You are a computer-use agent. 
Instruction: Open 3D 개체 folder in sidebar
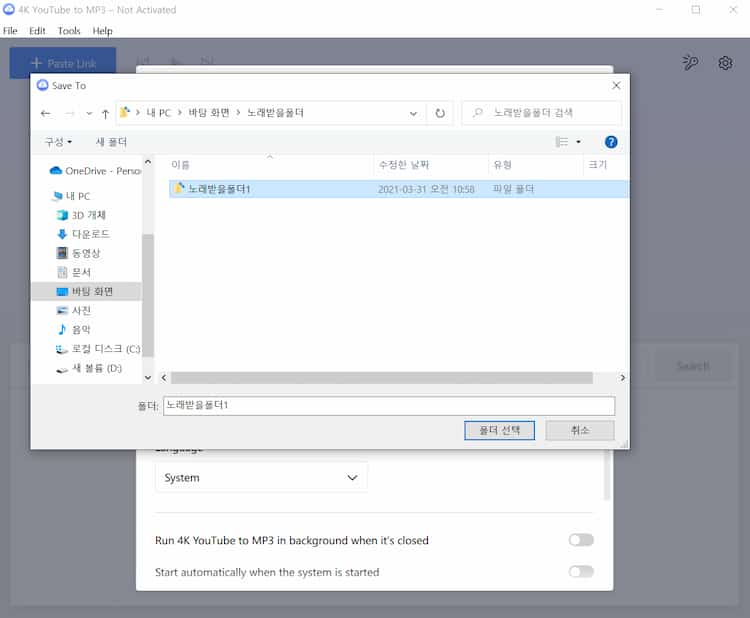click(x=82, y=215)
